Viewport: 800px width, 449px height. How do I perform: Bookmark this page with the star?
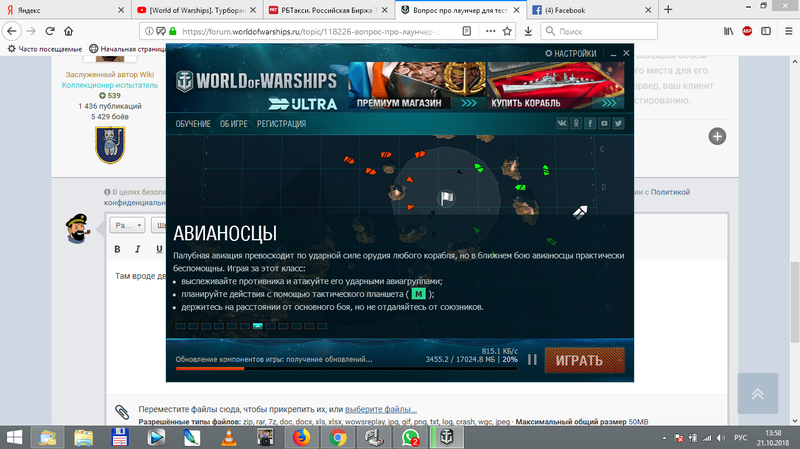[x=507, y=31]
